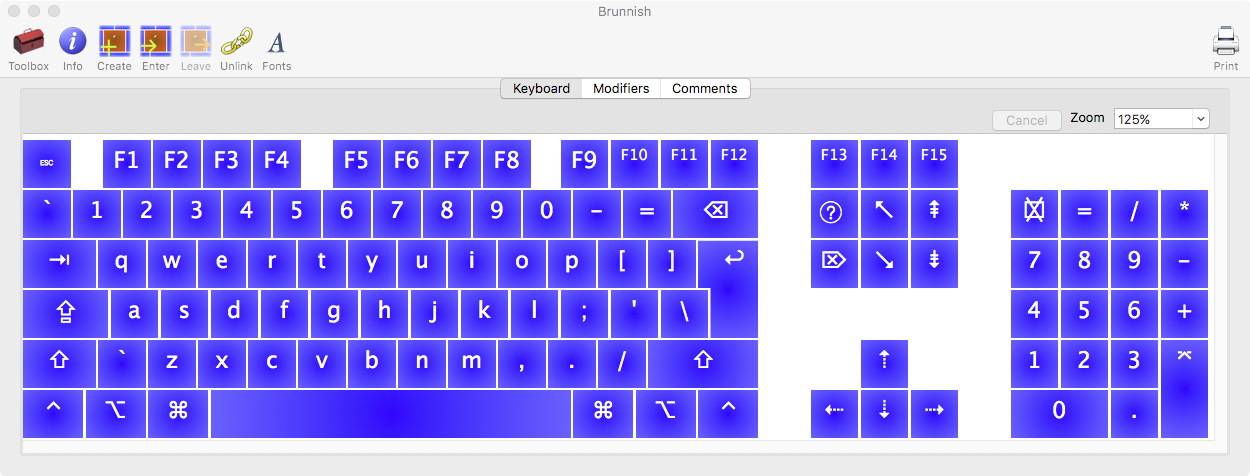Screen dimensions: 1250x476
Task: Click the Help key with question mark
Action: pyautogui.click(x=833, y=213)
